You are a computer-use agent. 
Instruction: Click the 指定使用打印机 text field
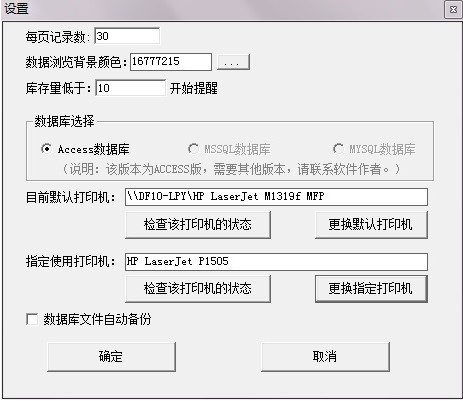click(276, 262)
